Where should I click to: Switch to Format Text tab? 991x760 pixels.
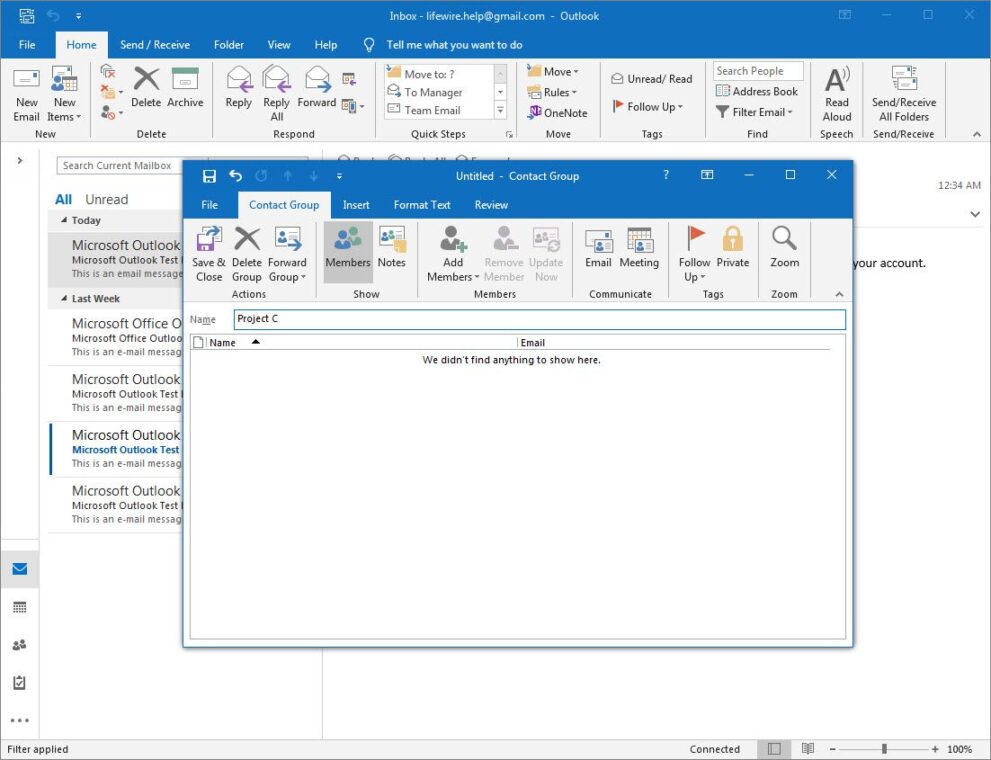tap(422, 205)
